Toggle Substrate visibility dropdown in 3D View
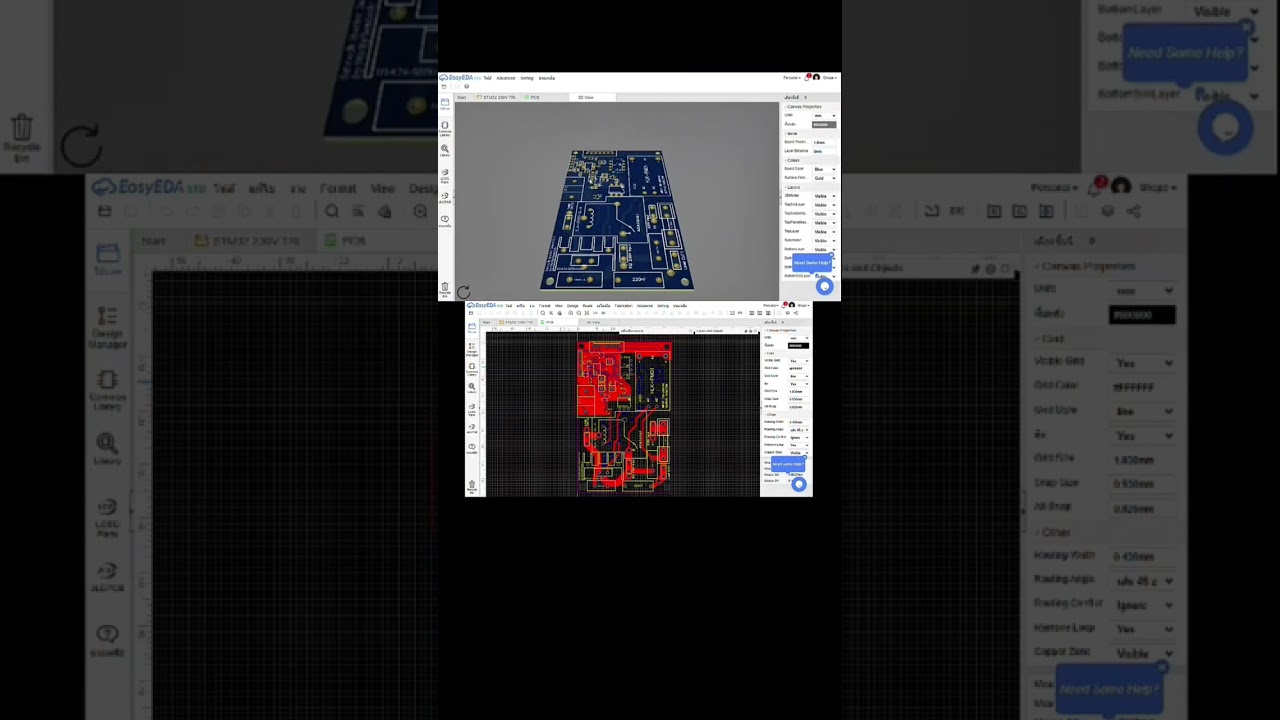This screenshot has width=1280, height=720. [824, 241]
